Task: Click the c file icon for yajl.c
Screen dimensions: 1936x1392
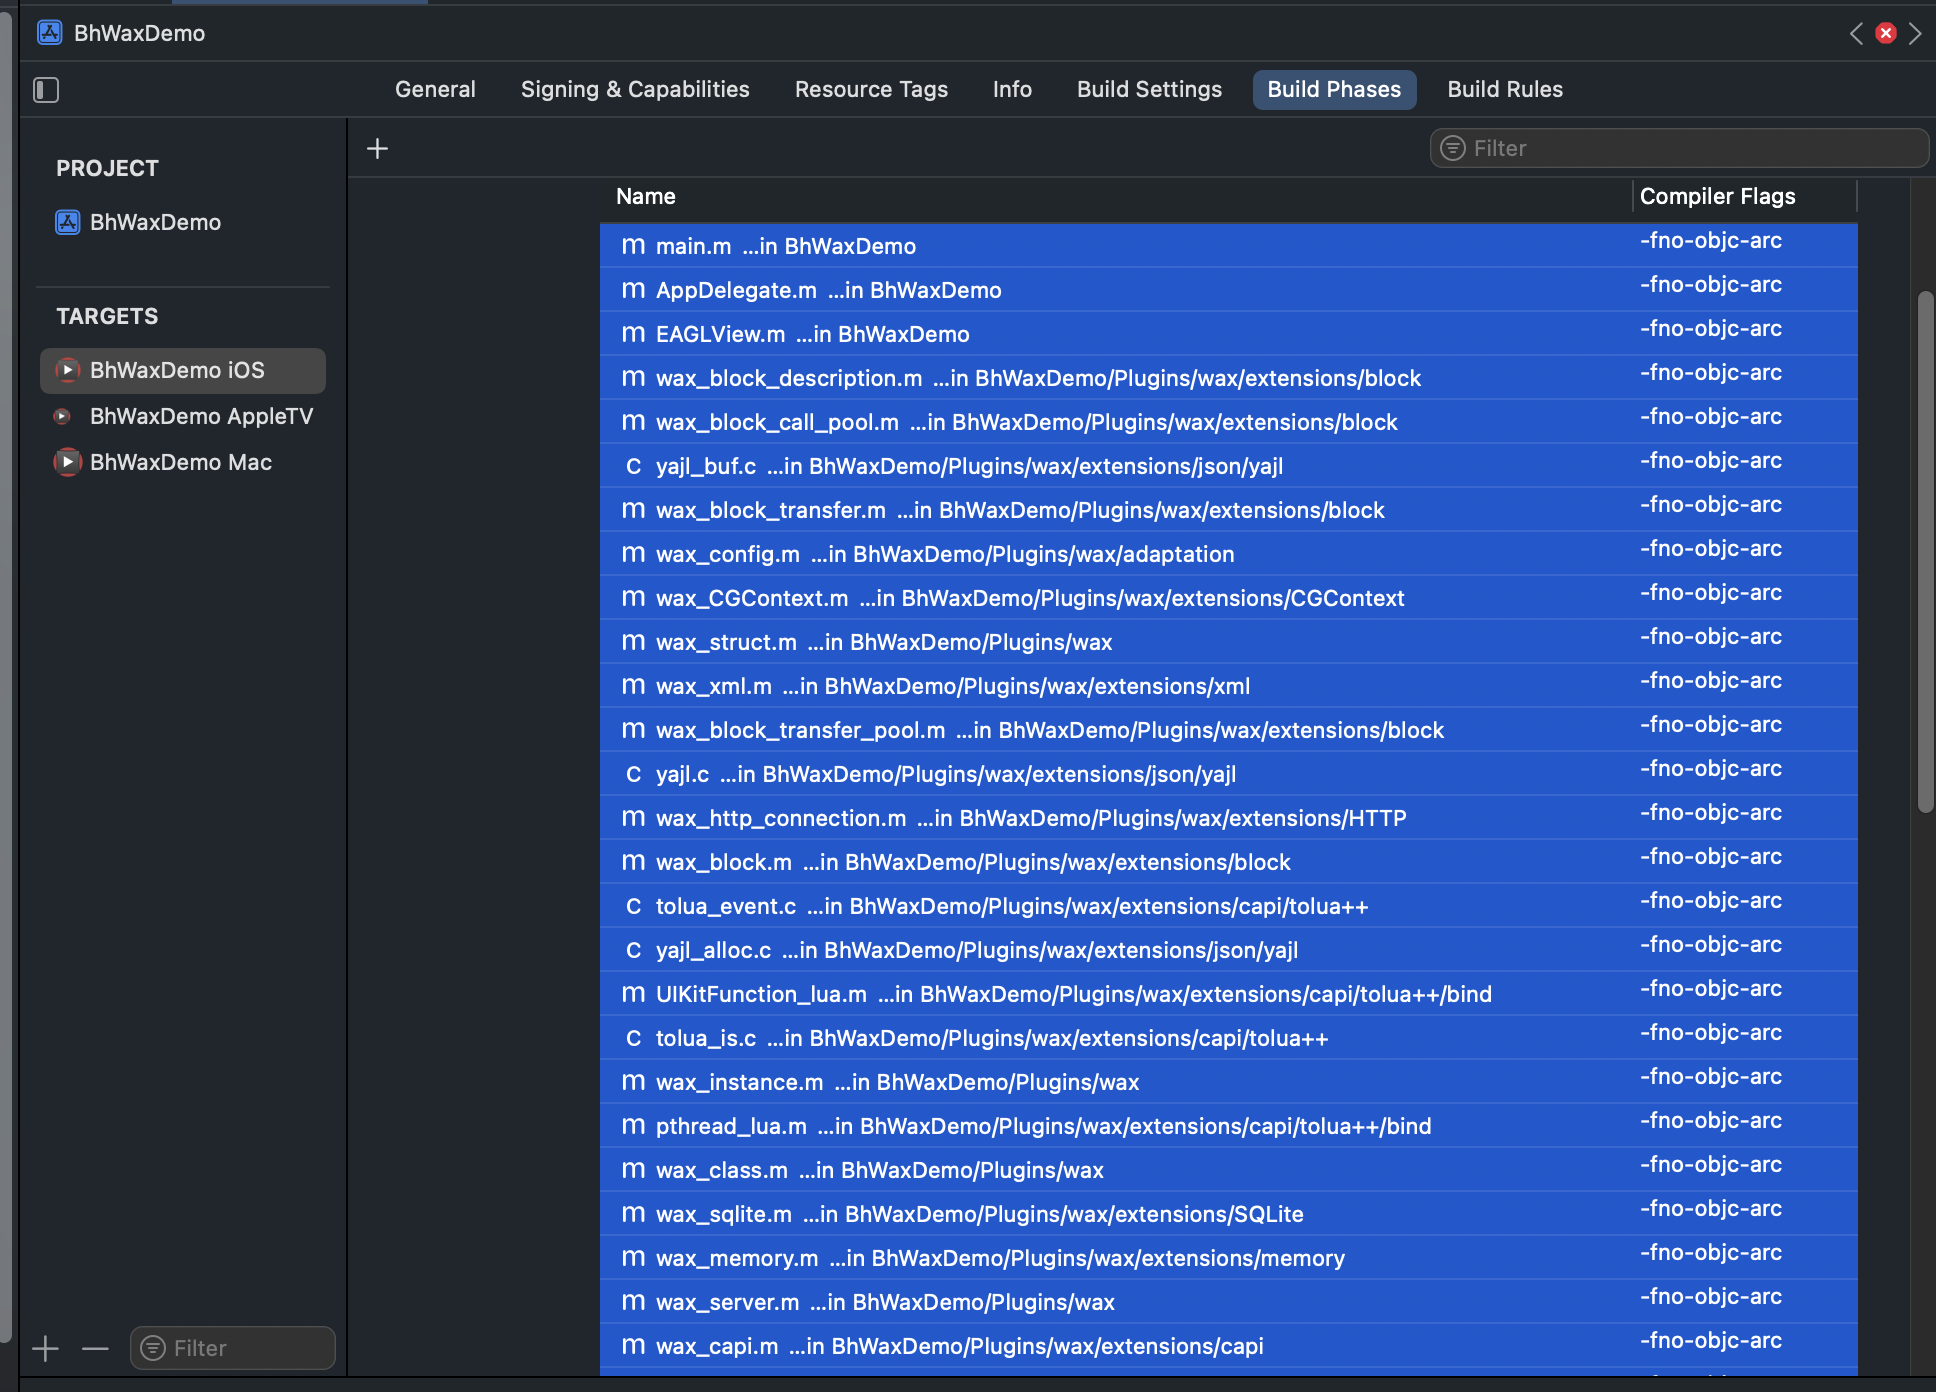Action: pyautogui.click(x=633, y=775)
